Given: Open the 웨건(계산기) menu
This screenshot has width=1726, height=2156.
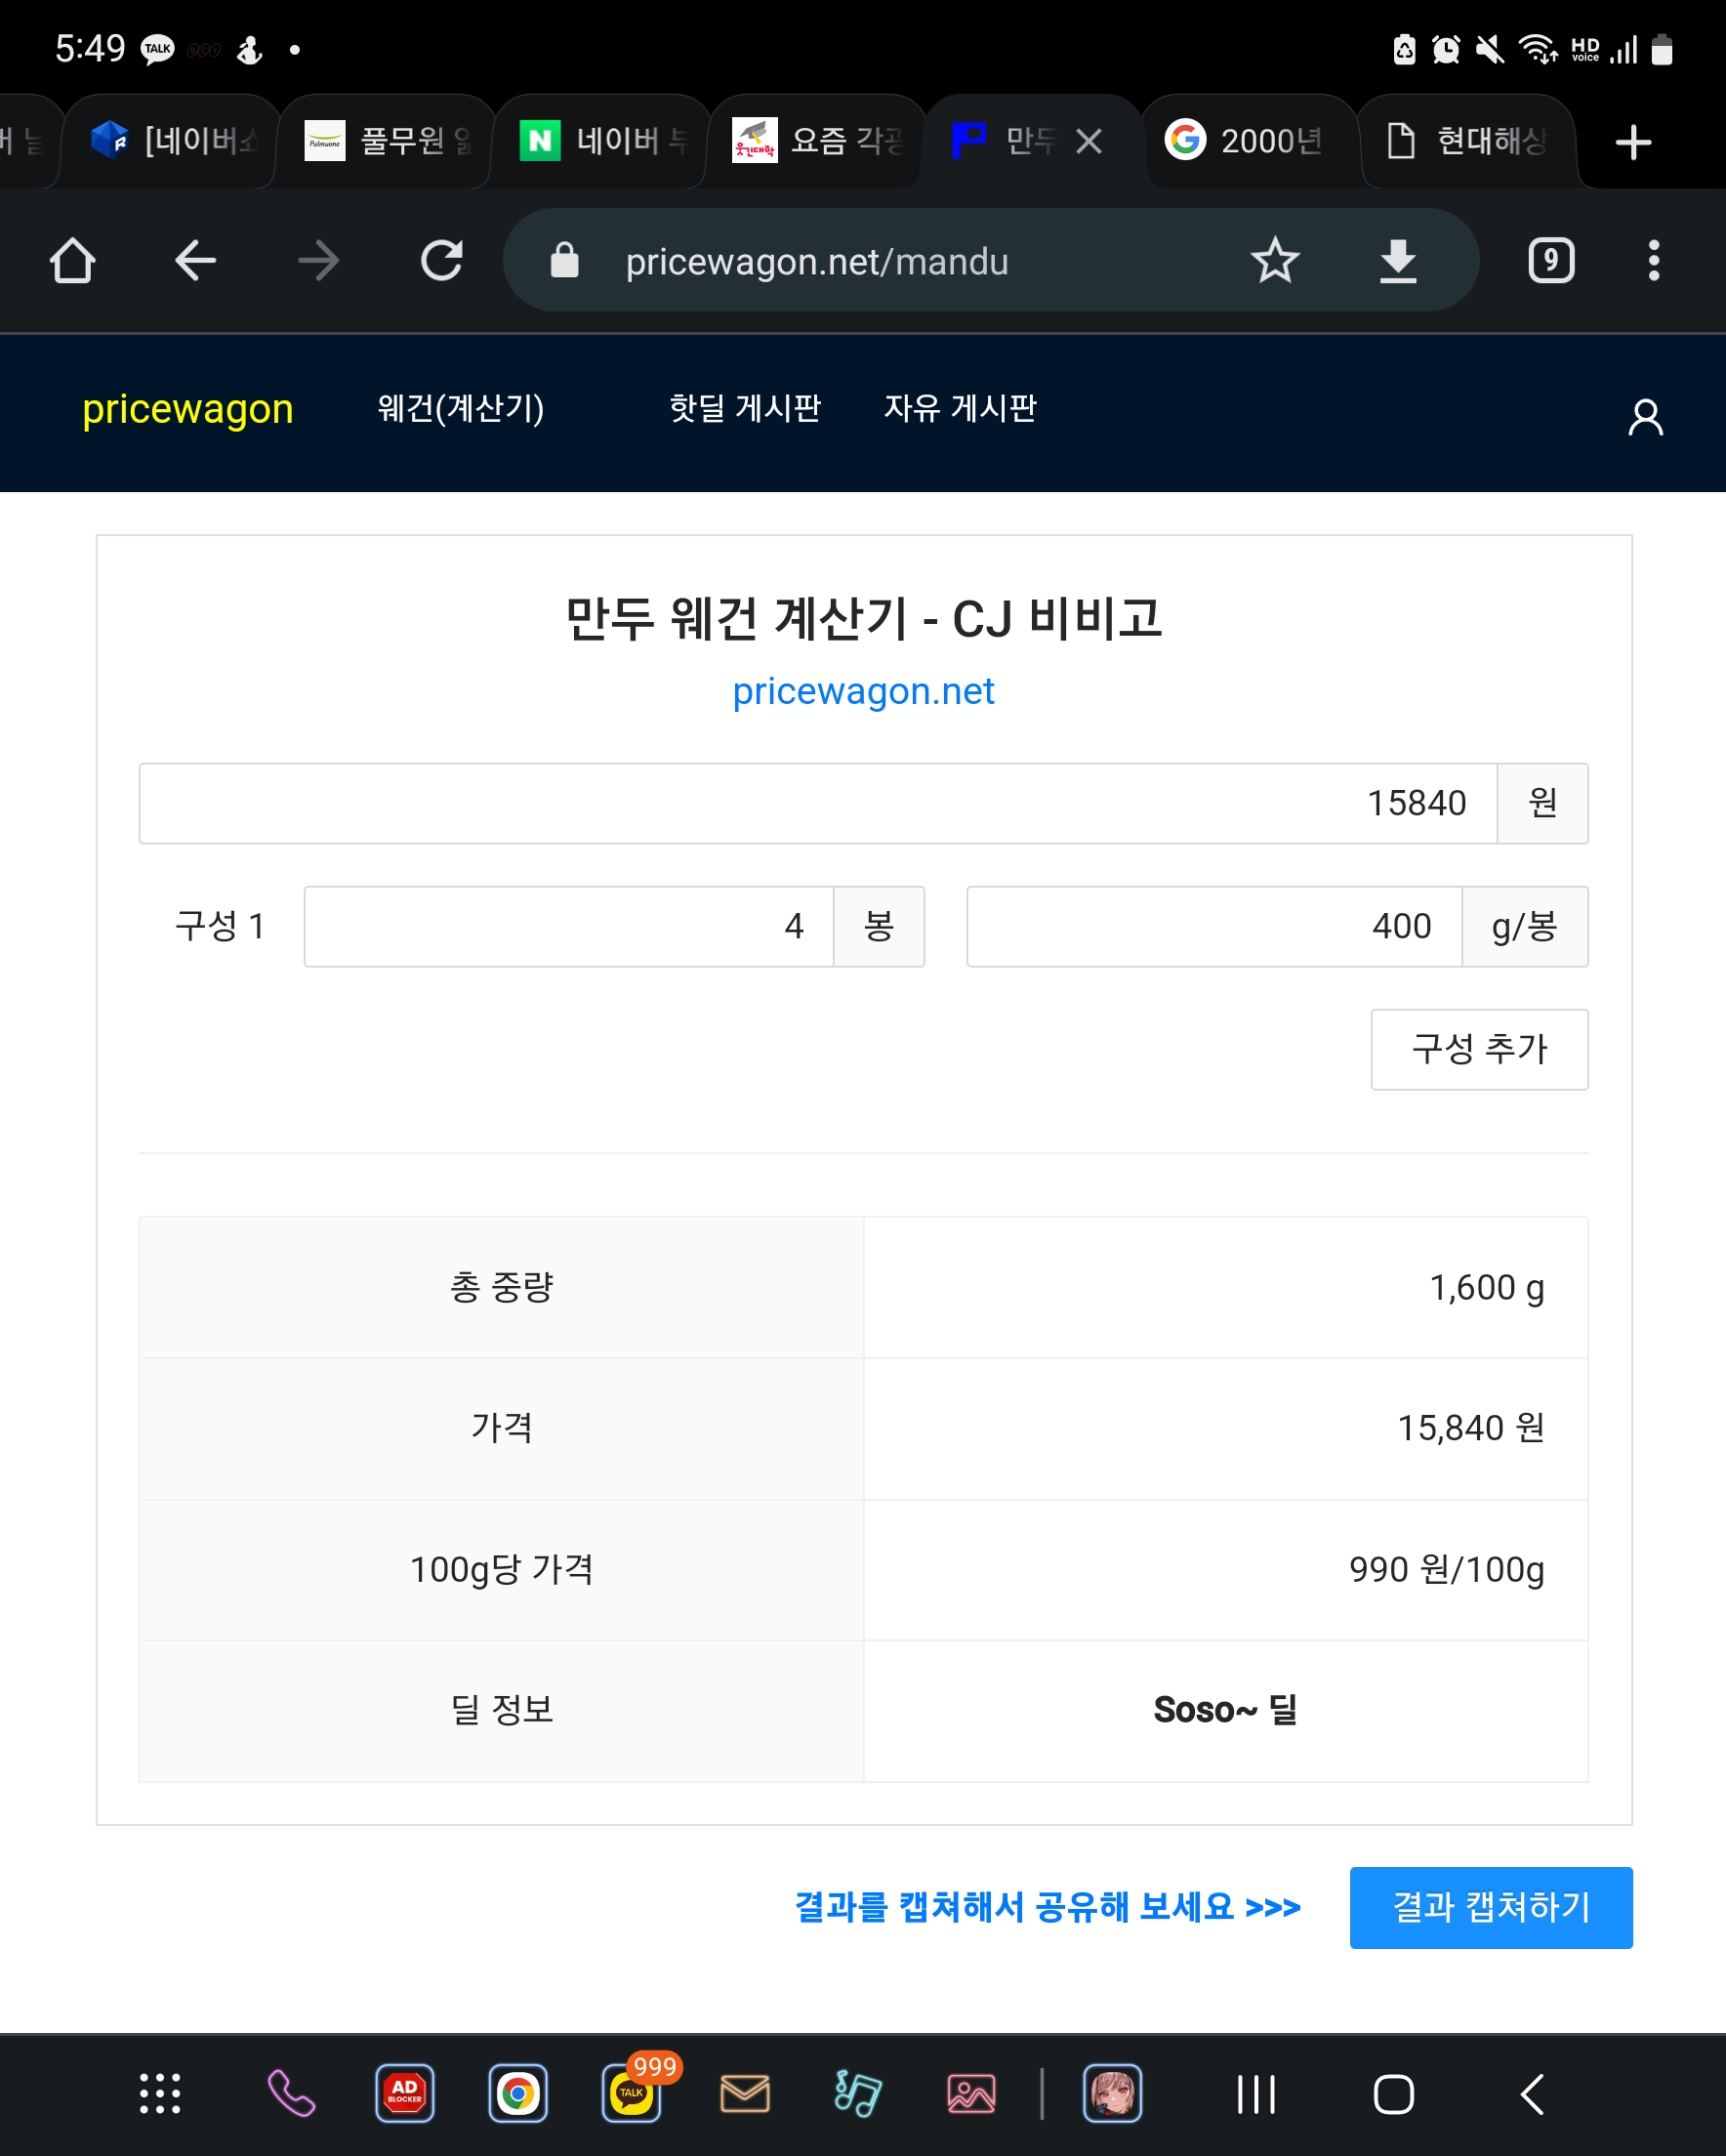Looking at the screenshot, I should (460, 408).
